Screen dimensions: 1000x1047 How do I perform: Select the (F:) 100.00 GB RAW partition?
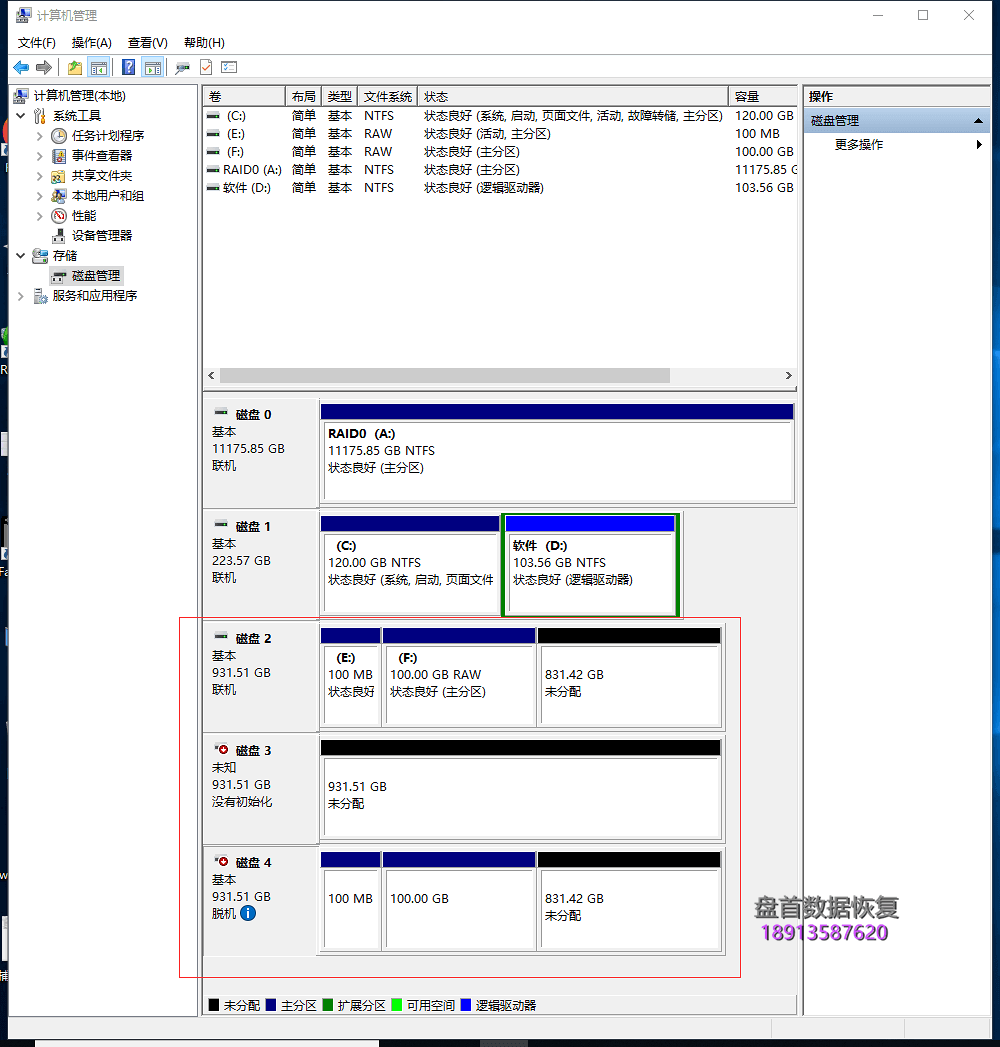pos(459,677)
